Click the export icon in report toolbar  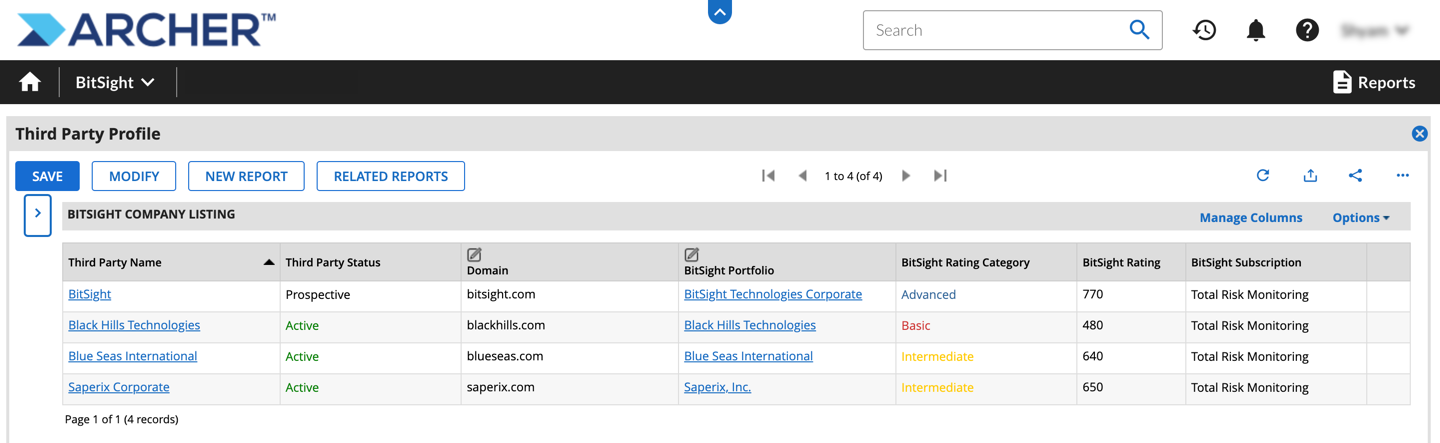point(1310,175)
